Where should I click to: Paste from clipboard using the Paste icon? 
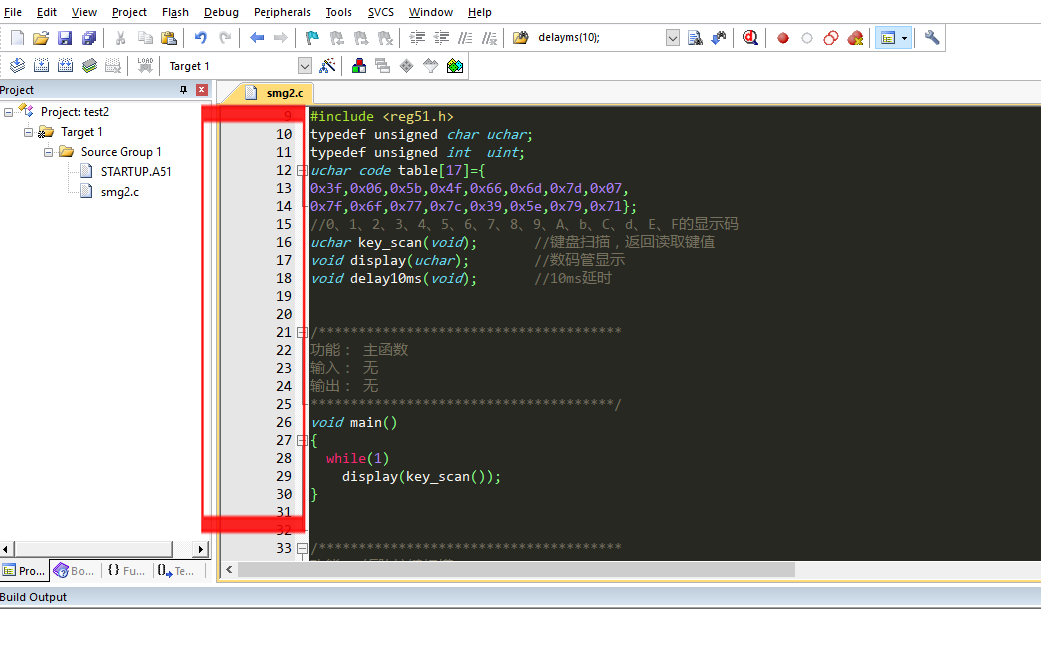coord(169,38)
